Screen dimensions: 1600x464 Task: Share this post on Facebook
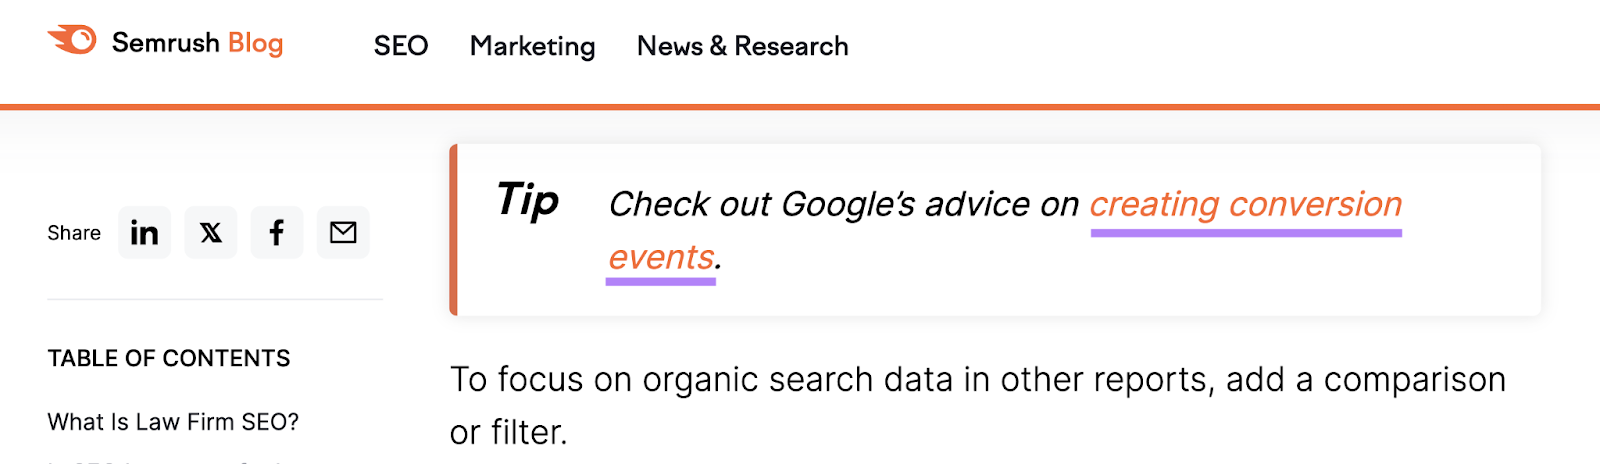coord(277,233)
